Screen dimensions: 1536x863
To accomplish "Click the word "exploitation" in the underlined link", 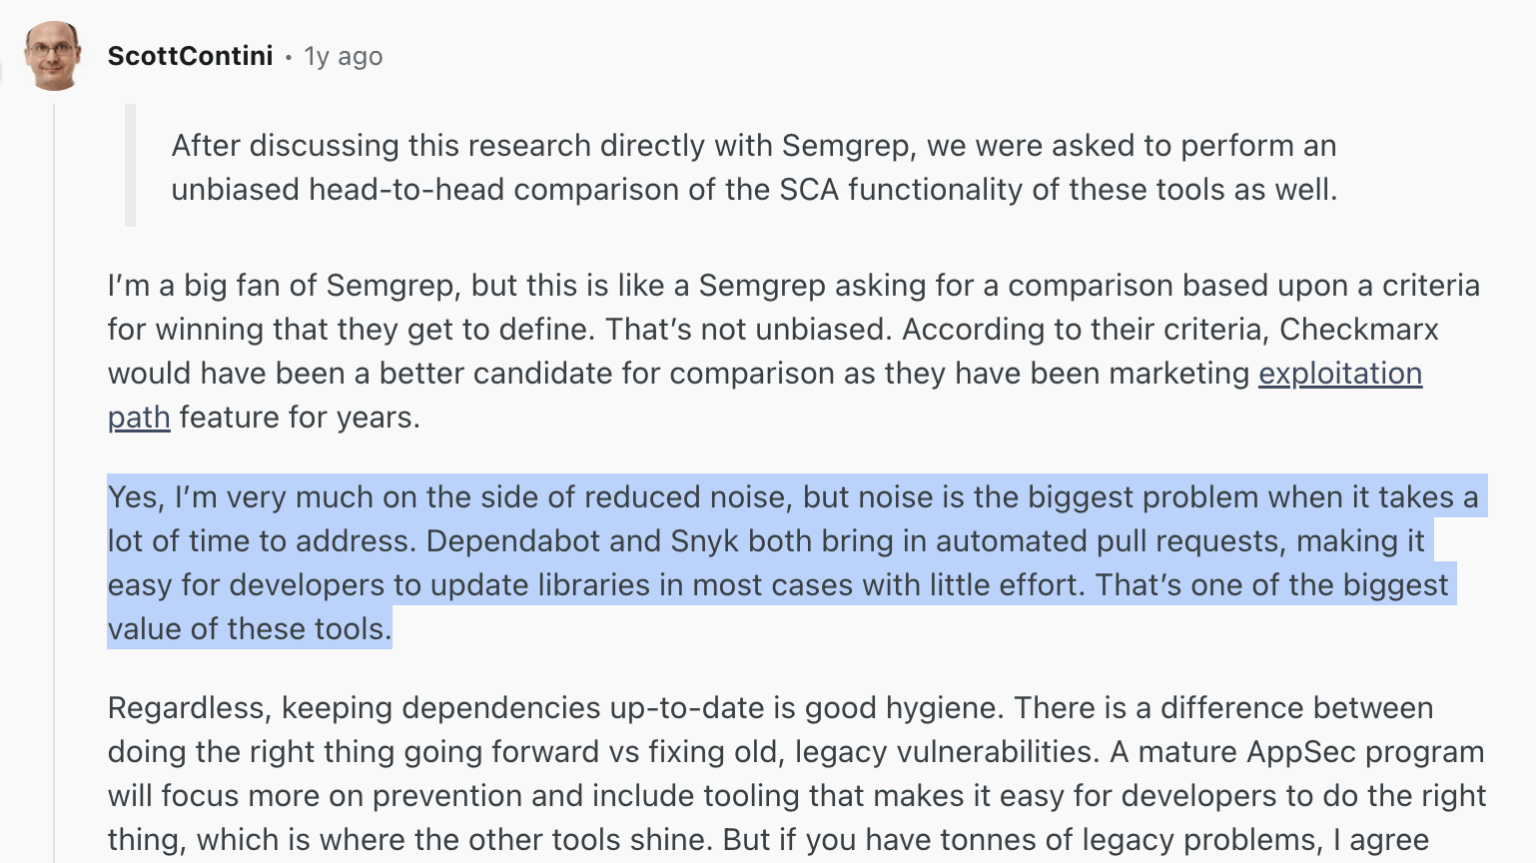I will point(1340,374).
